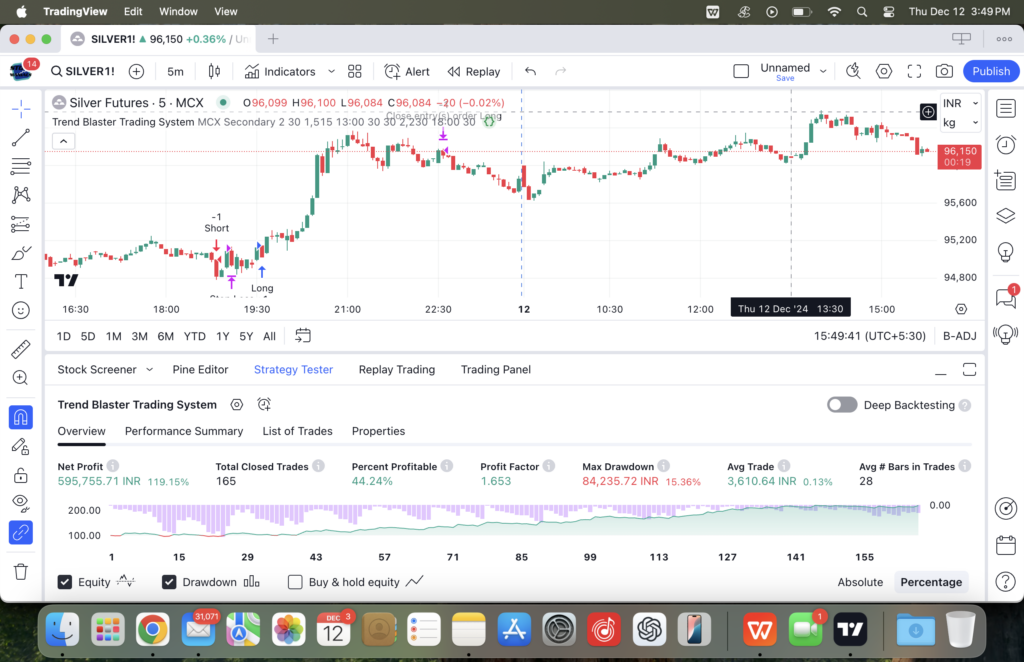This screenshot has width=1024, height=662.
Task: Select the trend line drawing tool
Action: [21, 137]
